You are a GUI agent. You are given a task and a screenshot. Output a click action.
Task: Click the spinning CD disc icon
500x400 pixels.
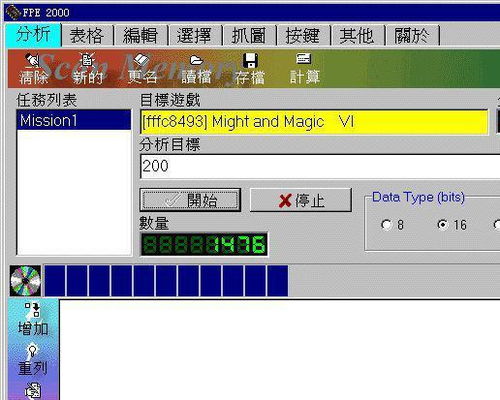click(x=25, y=281)
